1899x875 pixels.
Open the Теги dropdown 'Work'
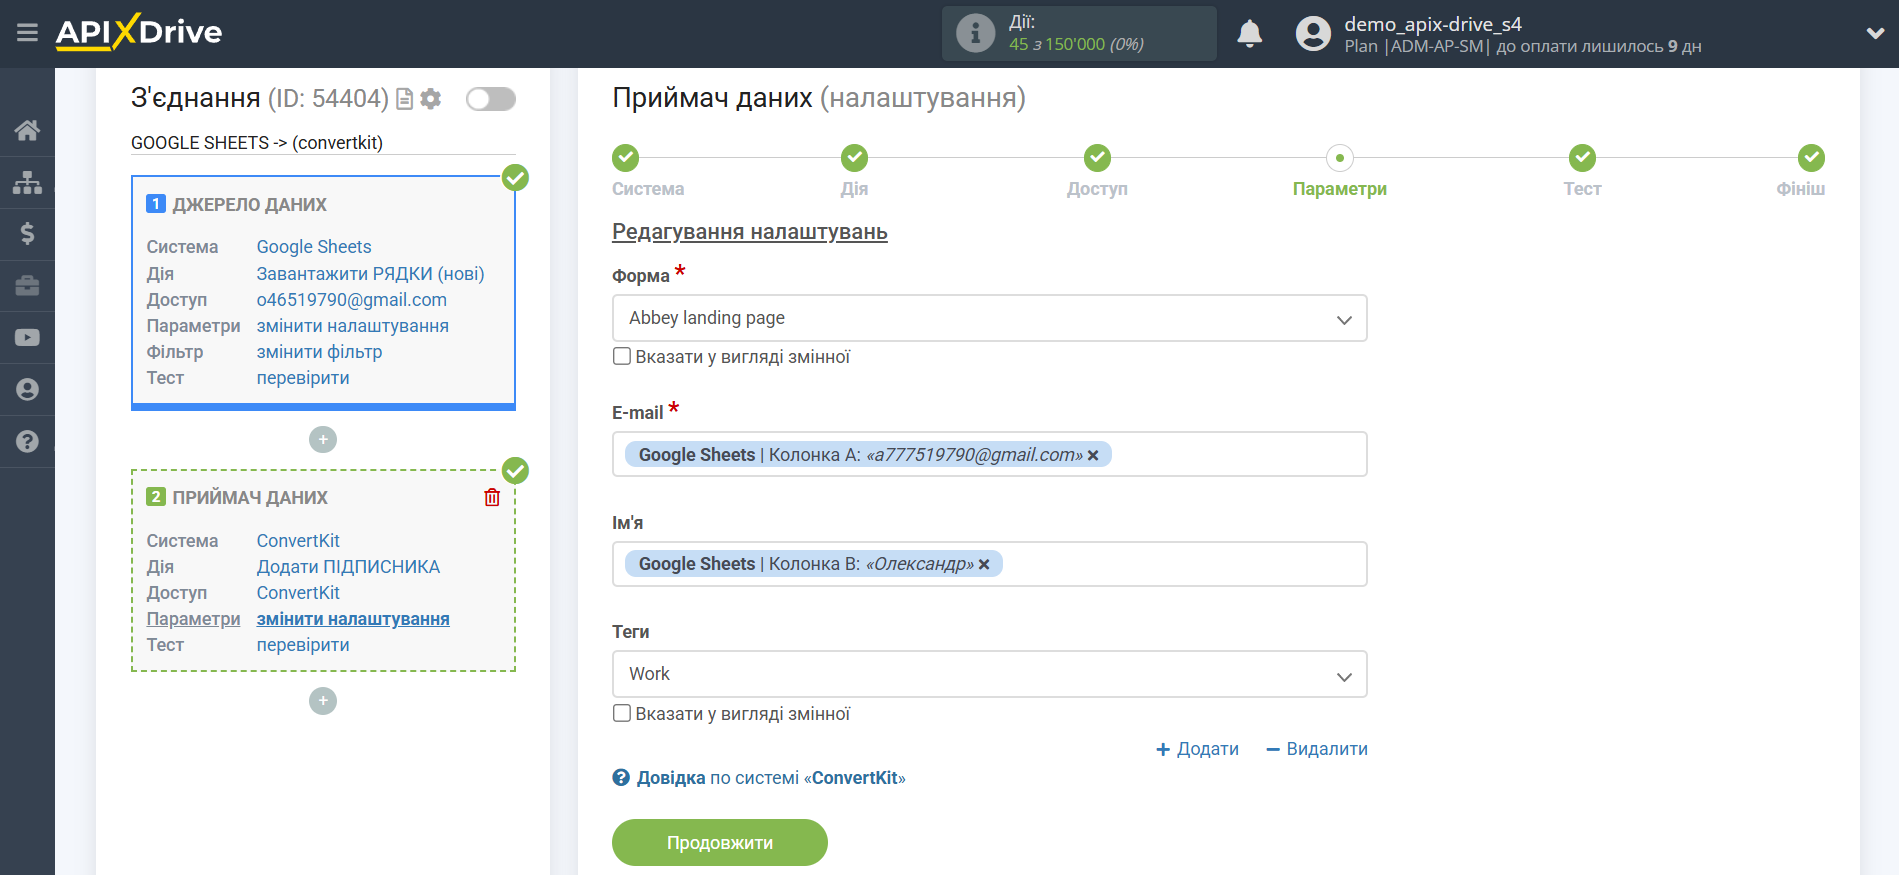989,674
